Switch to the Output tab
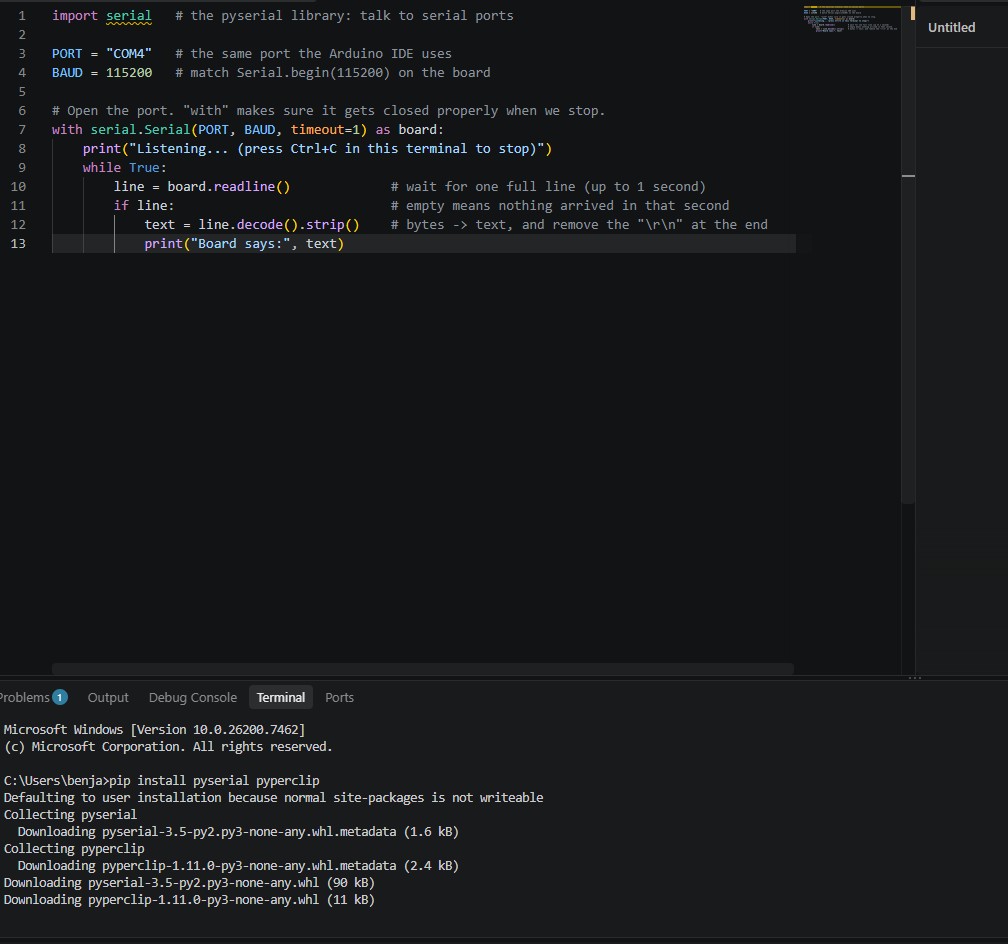The height and width of the screenshot is (944, 1008). [x=108, y=697]
